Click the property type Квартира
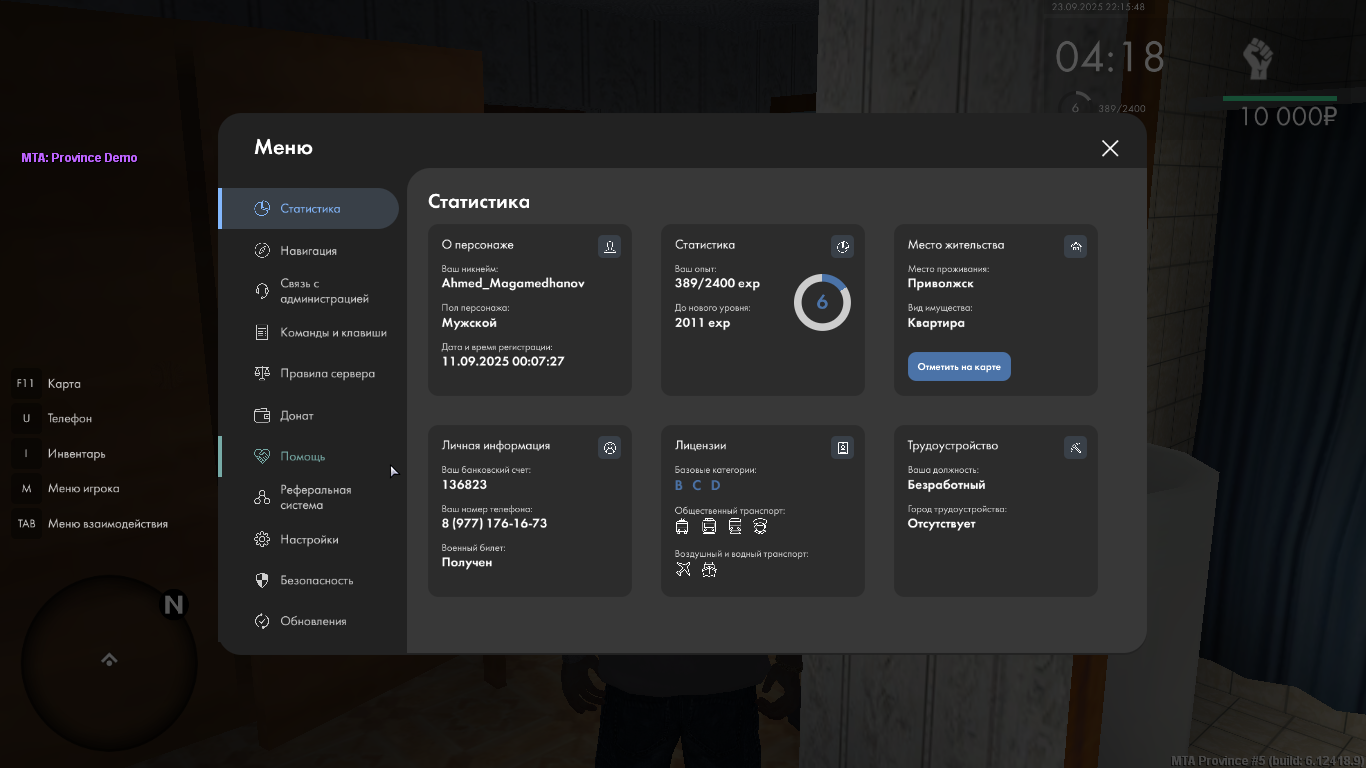Image resolution: width=1366 pixels, height=768 pixels. [936, 322]
